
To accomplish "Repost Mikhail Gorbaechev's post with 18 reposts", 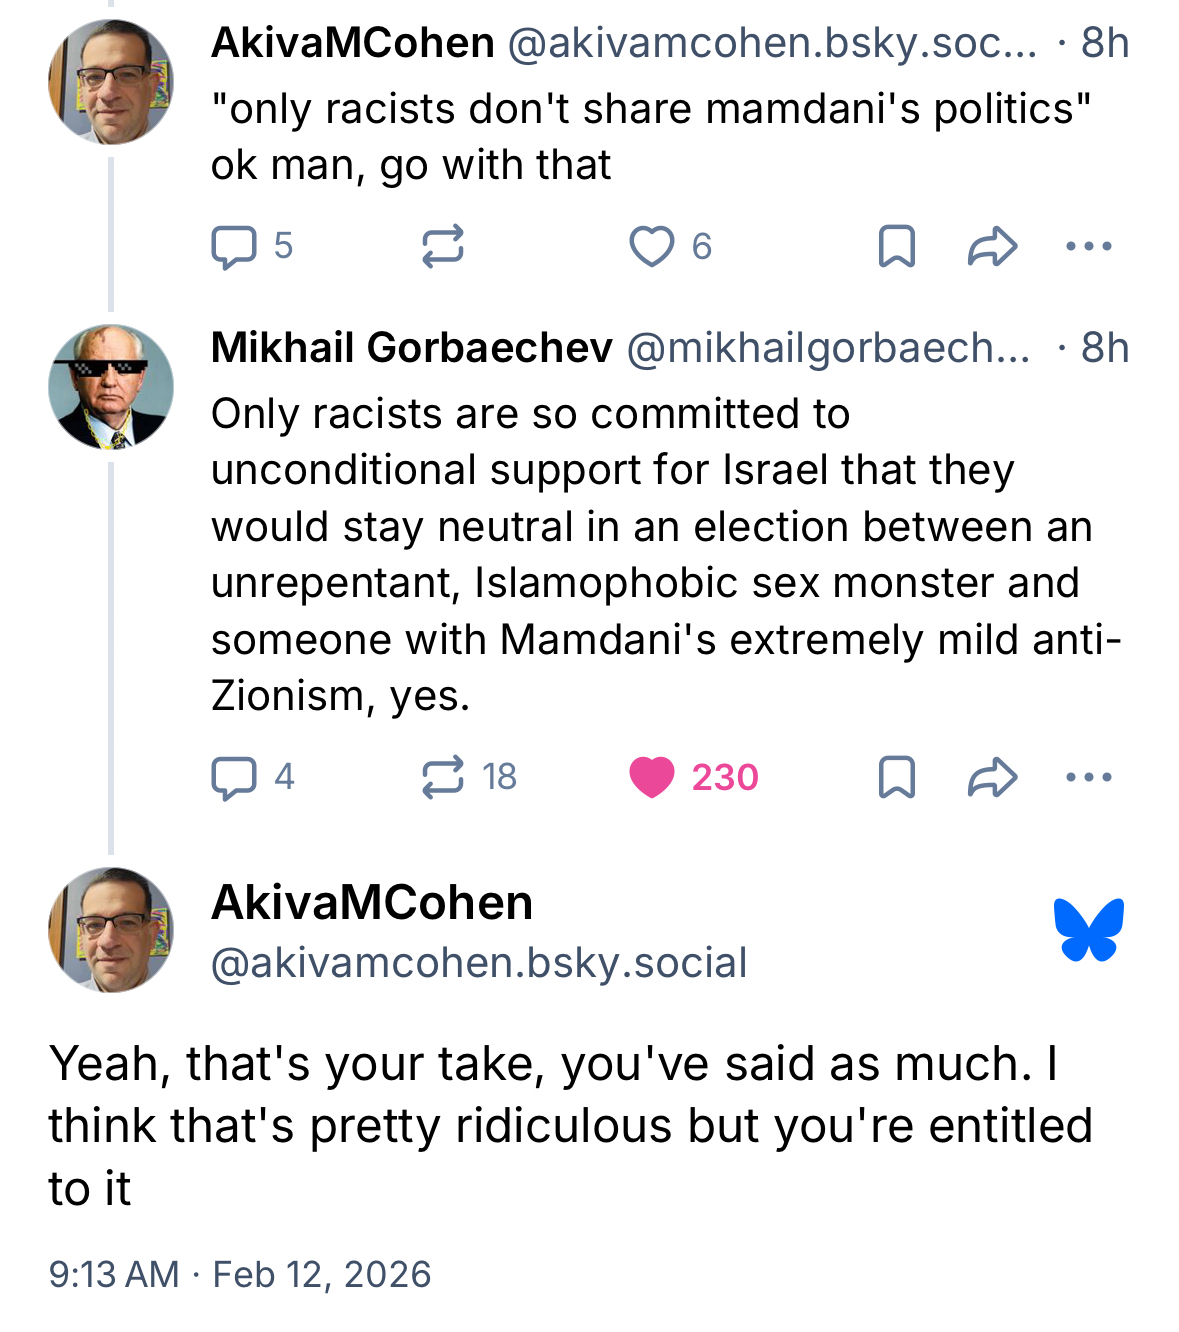I will coord(443,777).
